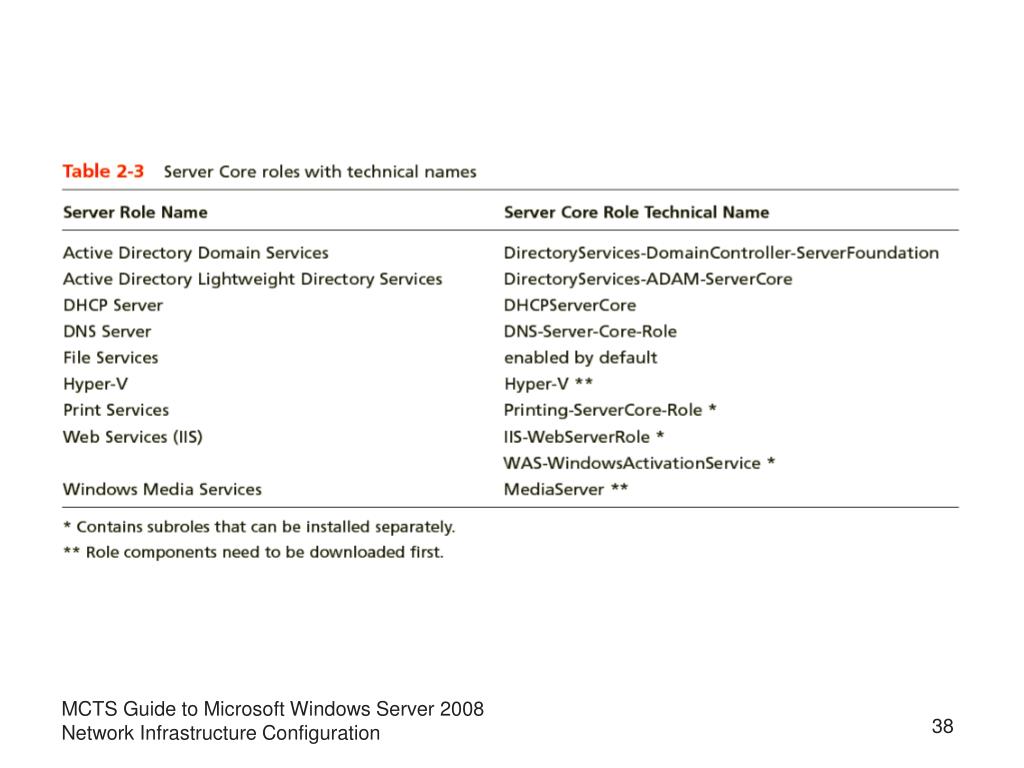This screenshot has width=1024, height=768.
Task: Select 'DirectoryServices-ADAM-ServerCore' technical name
Action: coord(648,280)
